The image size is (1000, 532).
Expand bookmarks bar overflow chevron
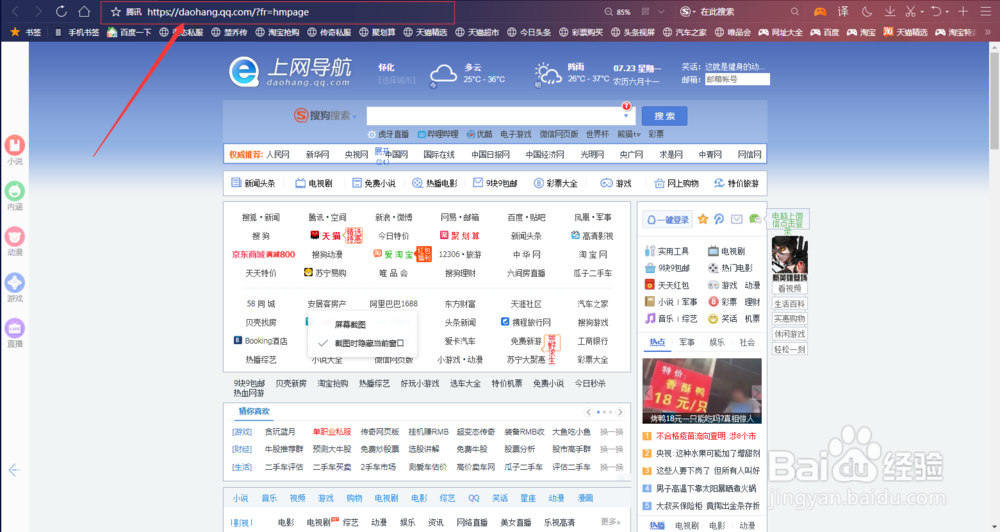coord(988,32)
